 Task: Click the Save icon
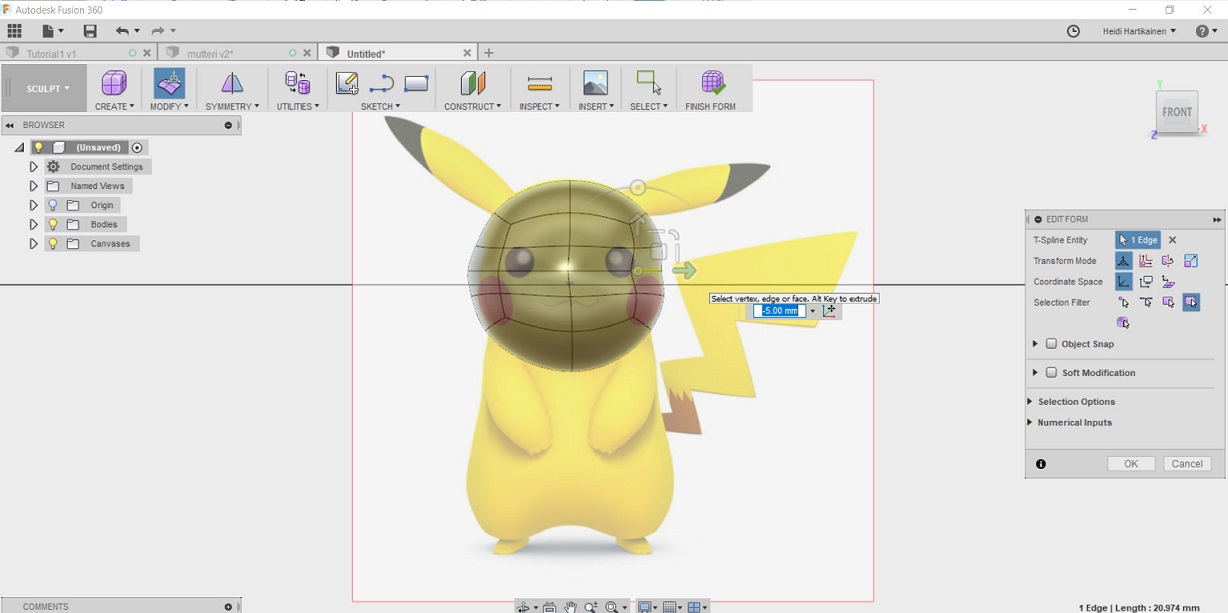coord(90,31)
